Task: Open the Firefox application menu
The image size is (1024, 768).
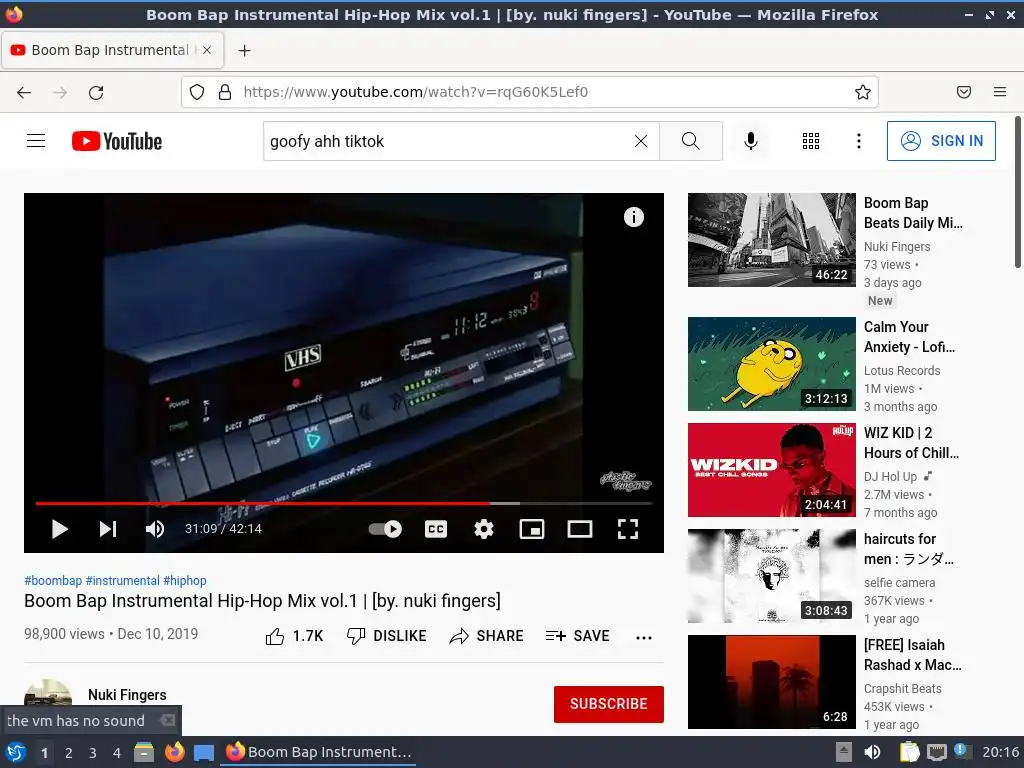Action: coord(1000,92)
